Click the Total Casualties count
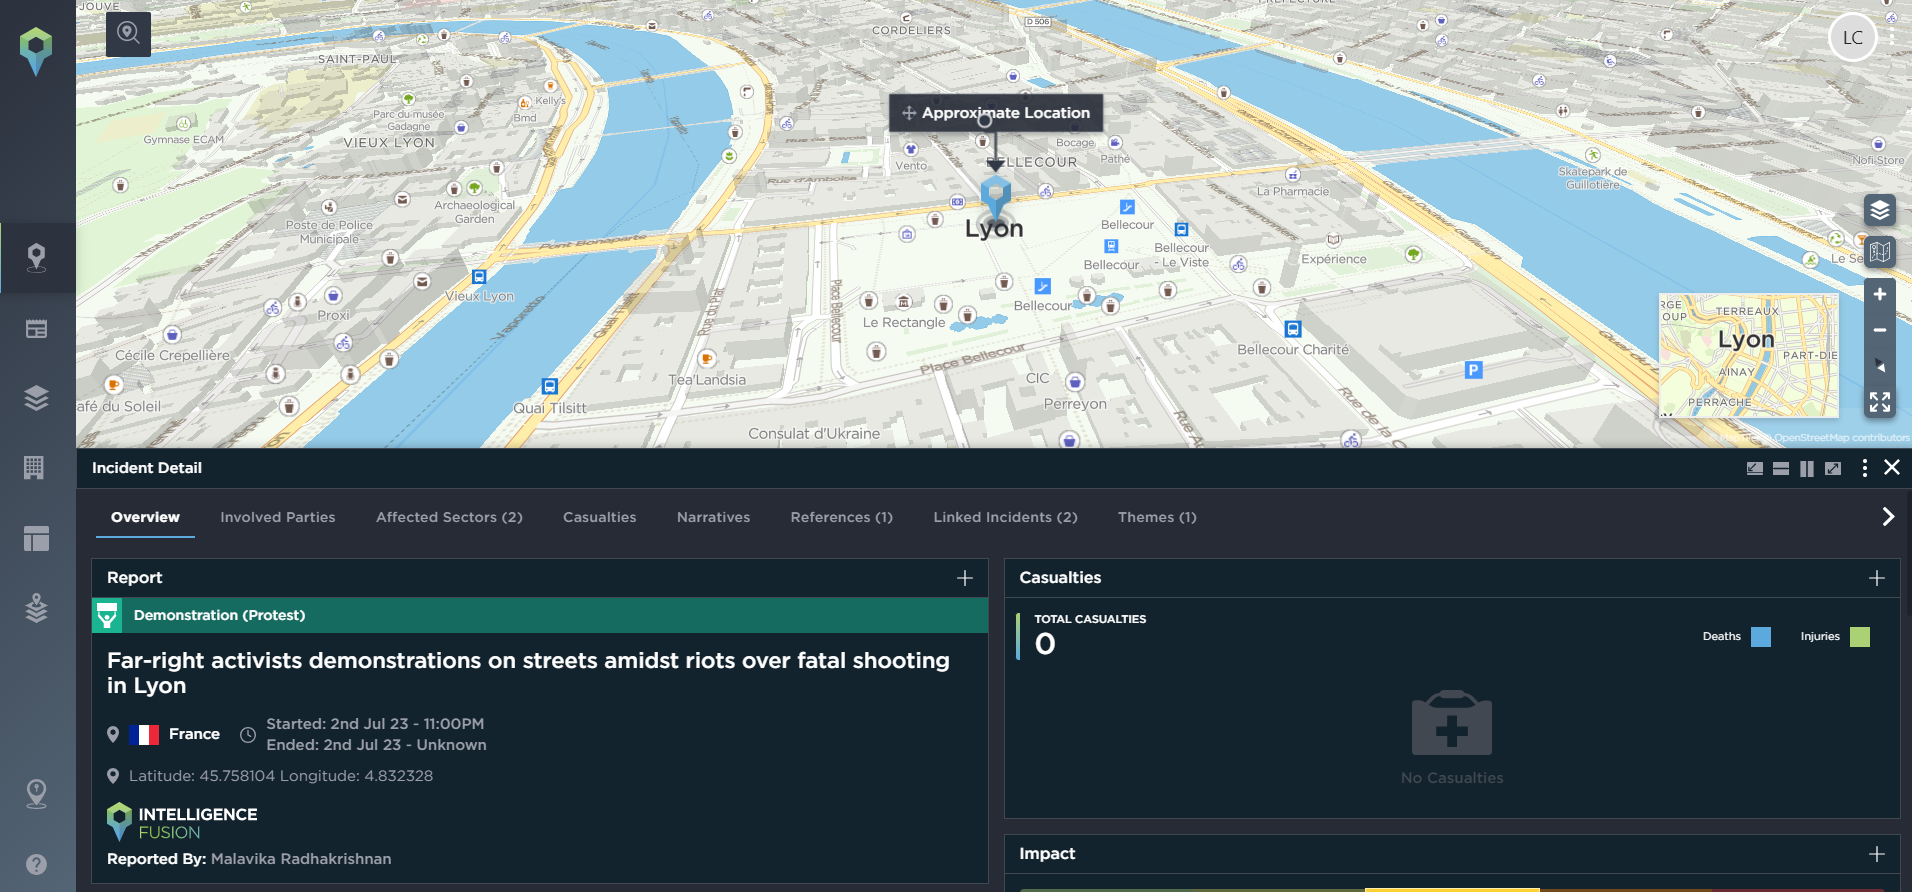This screenshot has width=1912, height=892. tap(1045, 644)
